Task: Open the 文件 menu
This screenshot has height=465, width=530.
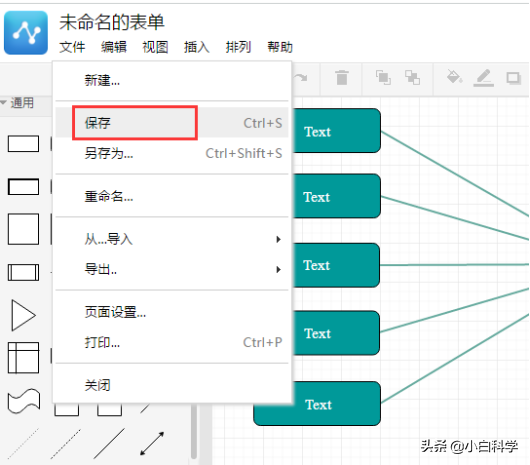Action: click(x=72, y=47)
